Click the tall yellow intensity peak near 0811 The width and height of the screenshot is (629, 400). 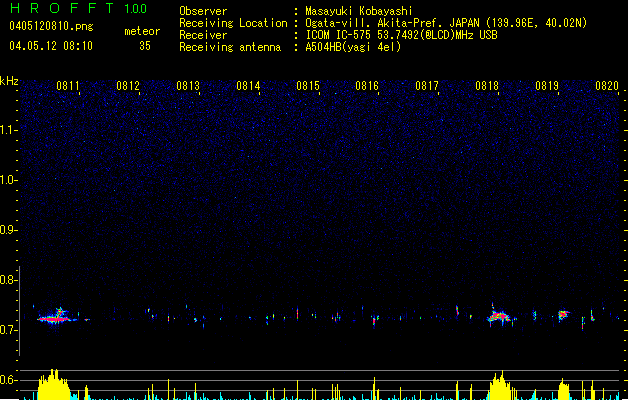53,384
